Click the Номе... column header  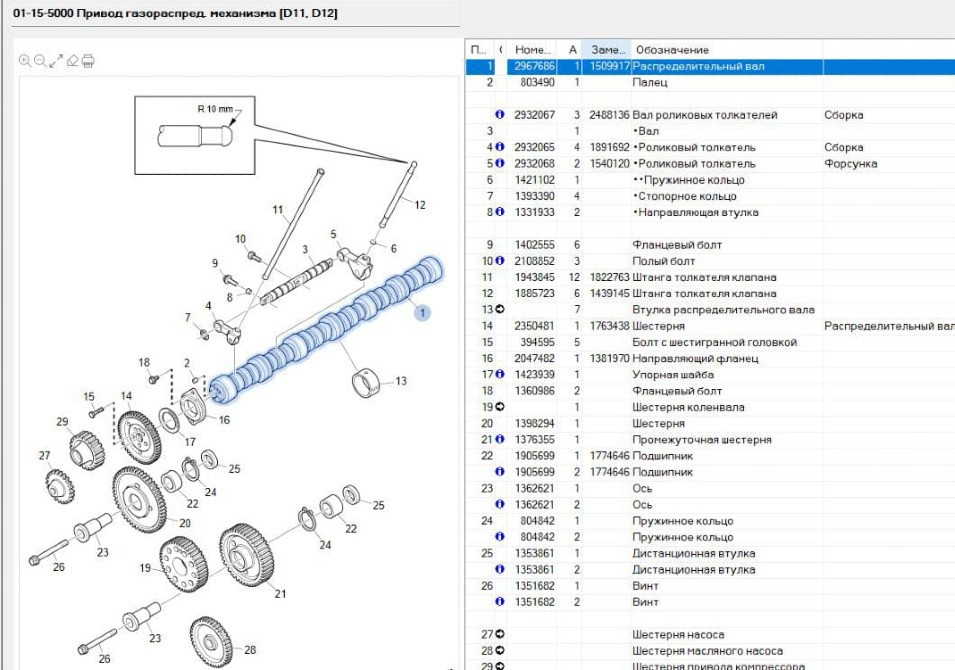[533, 50]
